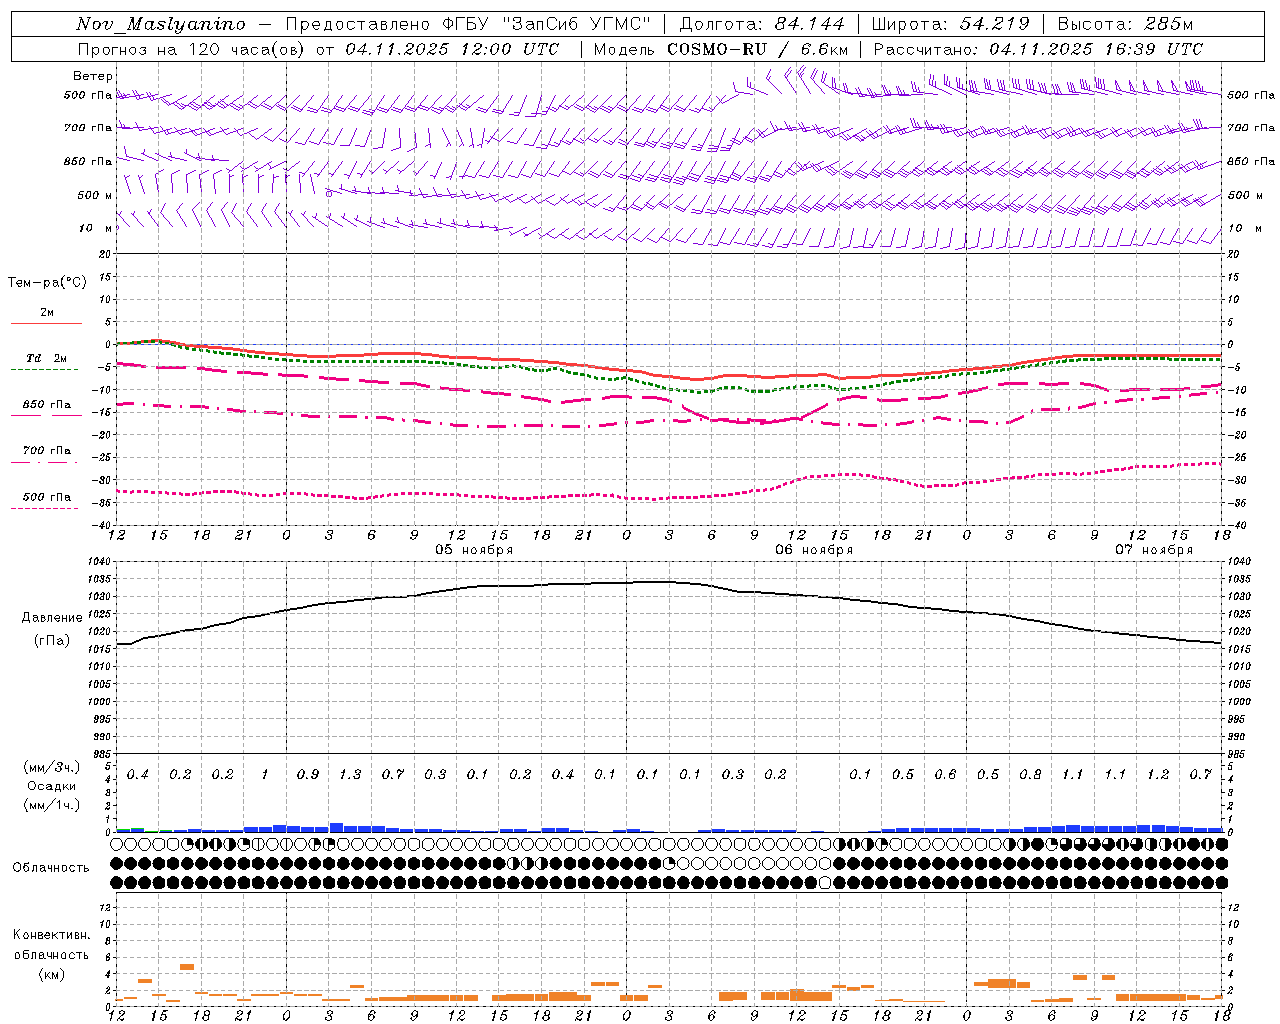Click the 0.8 precipitation value

(x=1030, y=775)
